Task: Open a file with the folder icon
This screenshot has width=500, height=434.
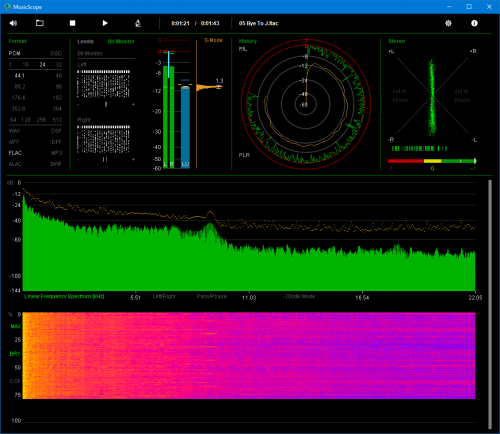Action: click(40, 23)
